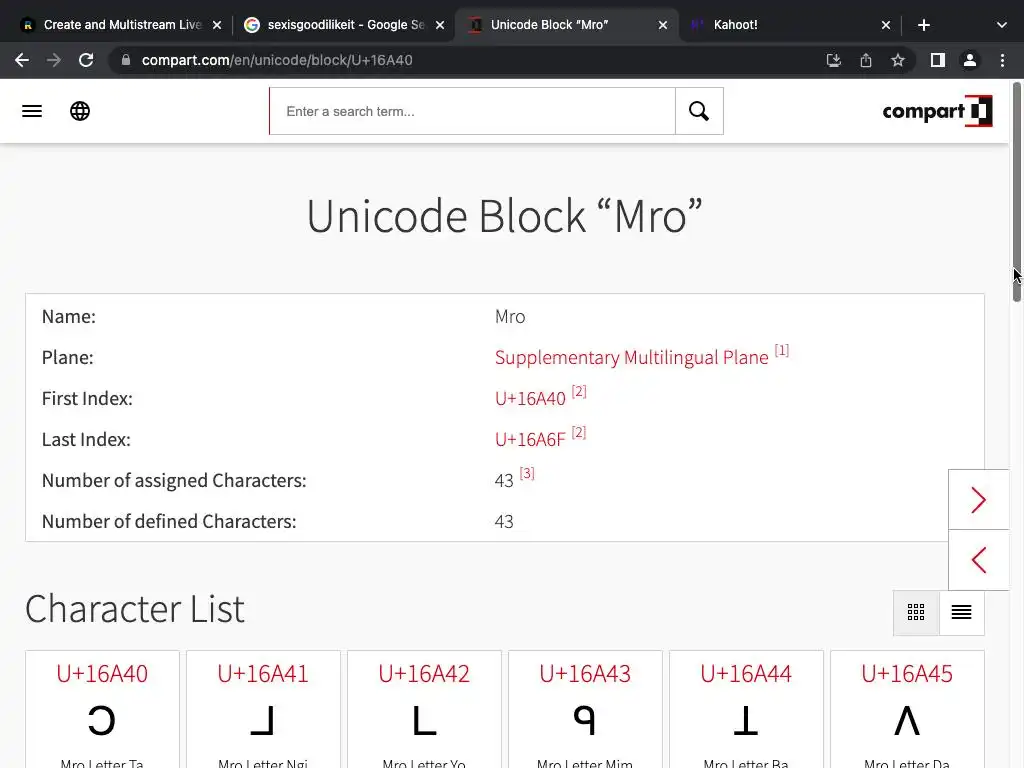Bookmark this page with star icon
Viewport: 1024px width, 768px height.
898,60
